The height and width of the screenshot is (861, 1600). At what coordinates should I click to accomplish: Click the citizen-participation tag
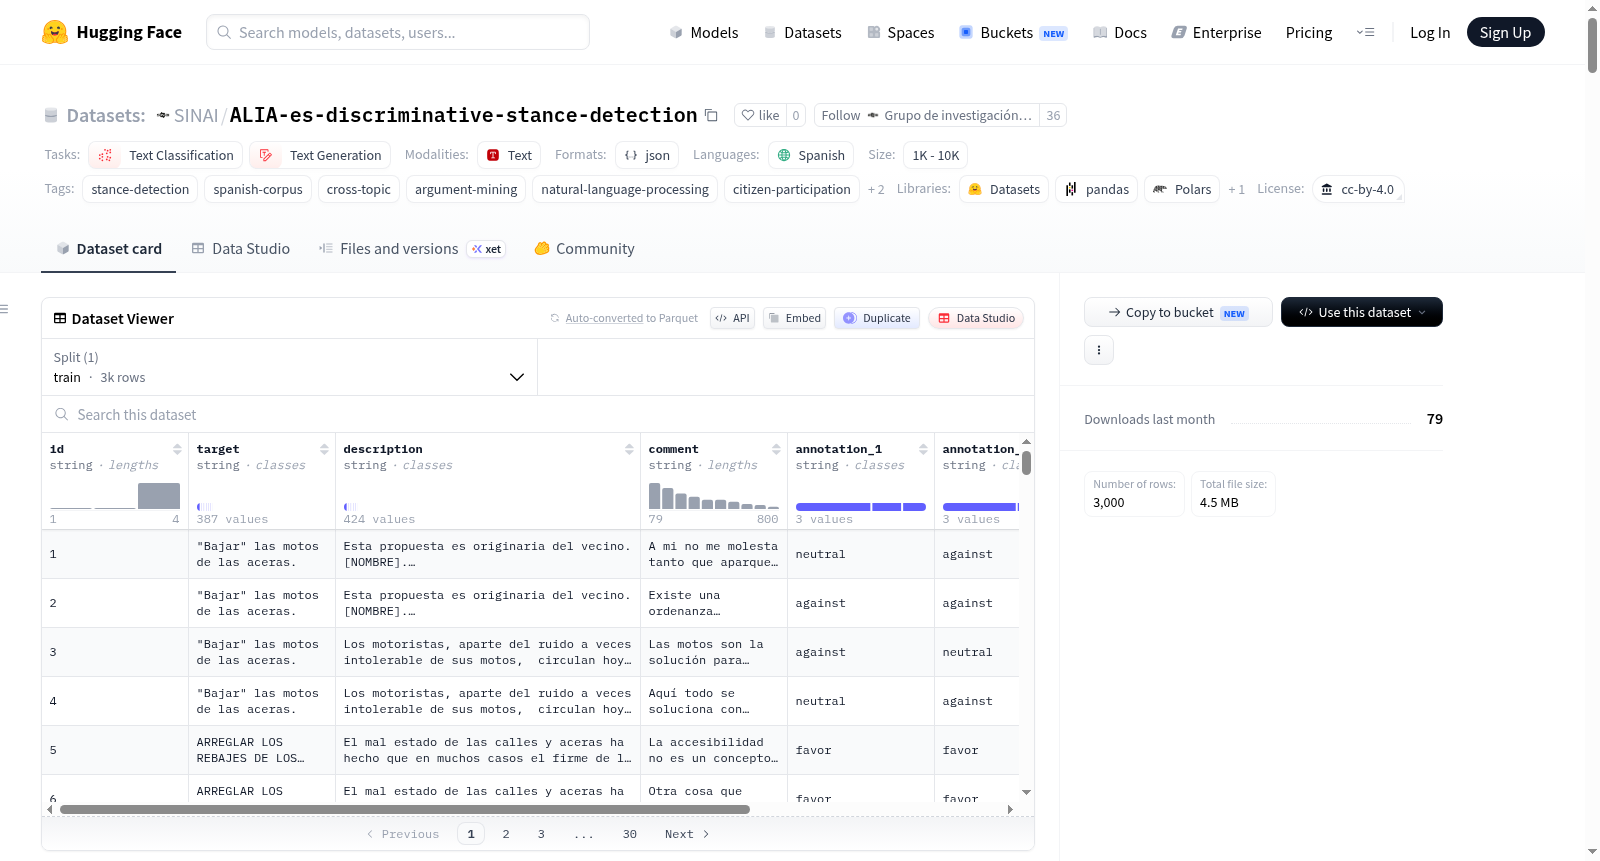click(792, 189)
